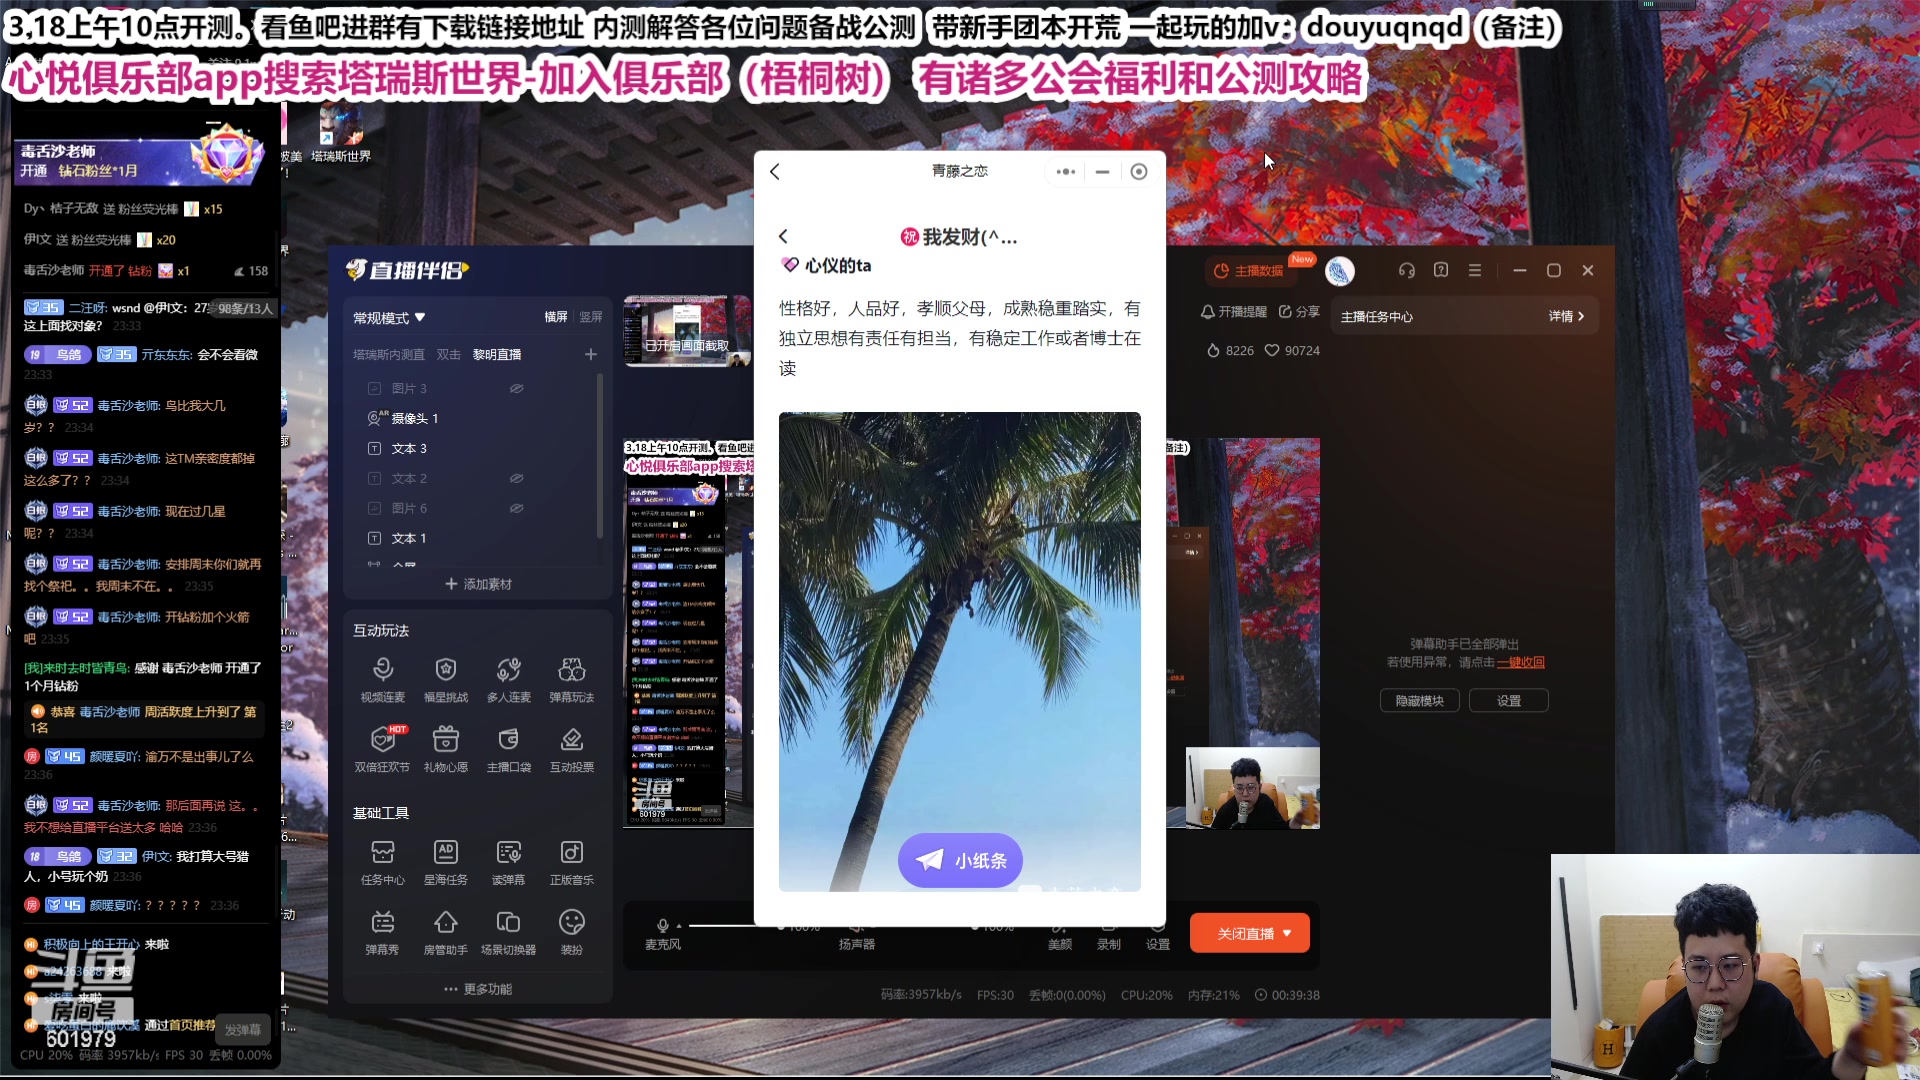Click back arrow beside 我发财 profile name

[783, 237]
